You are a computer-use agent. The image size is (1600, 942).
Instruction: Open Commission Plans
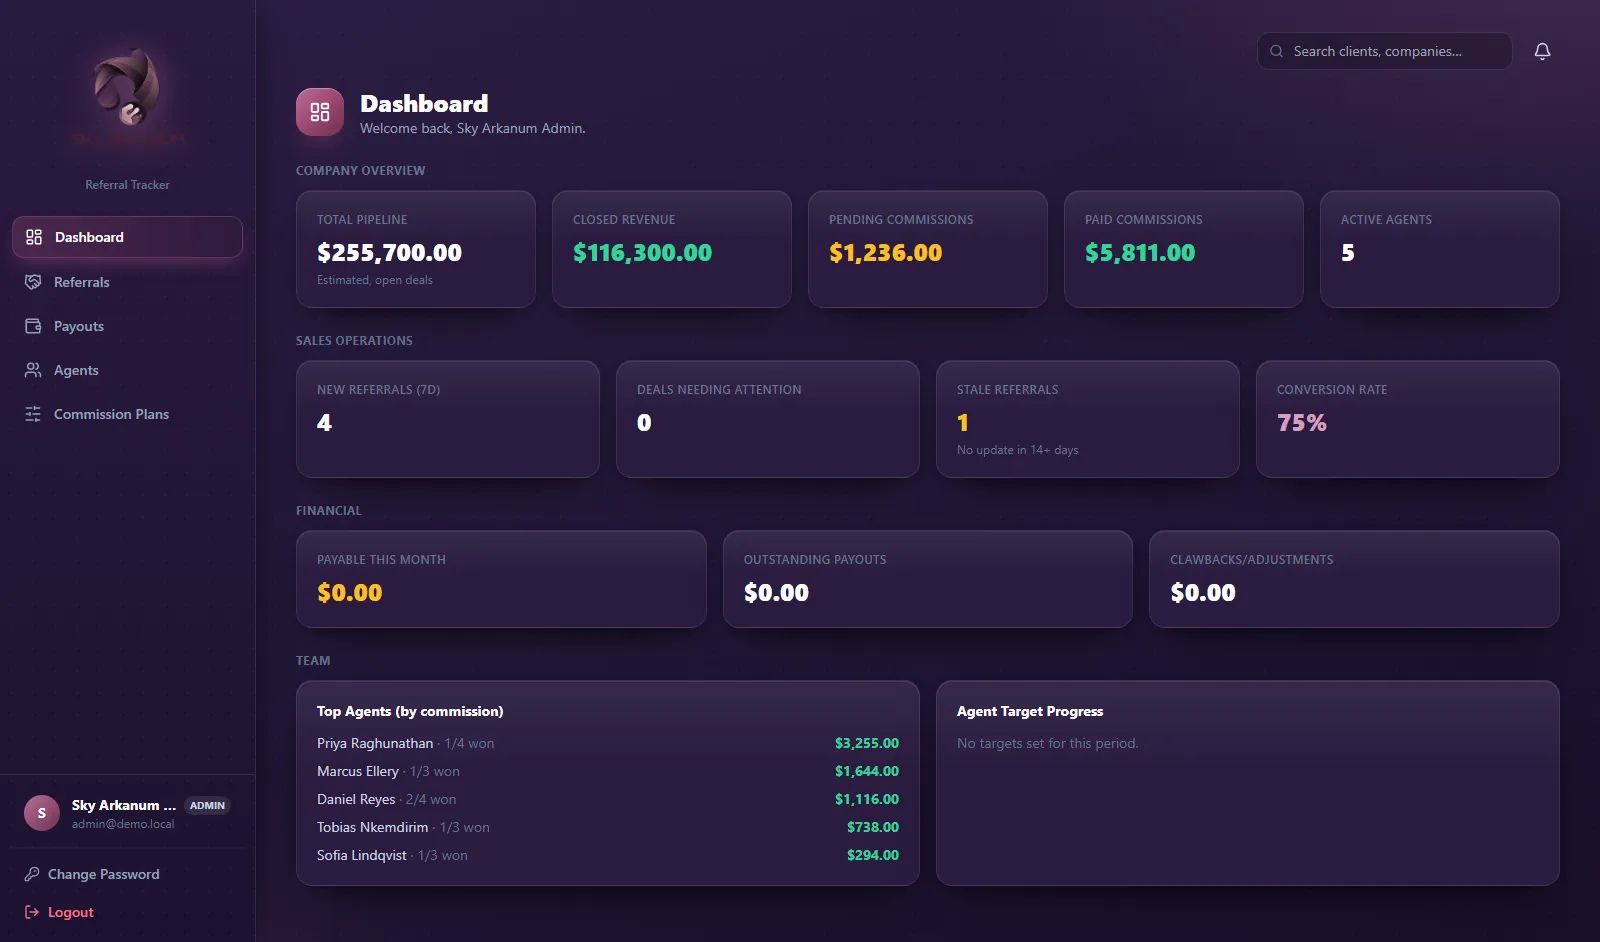point(127,414)
